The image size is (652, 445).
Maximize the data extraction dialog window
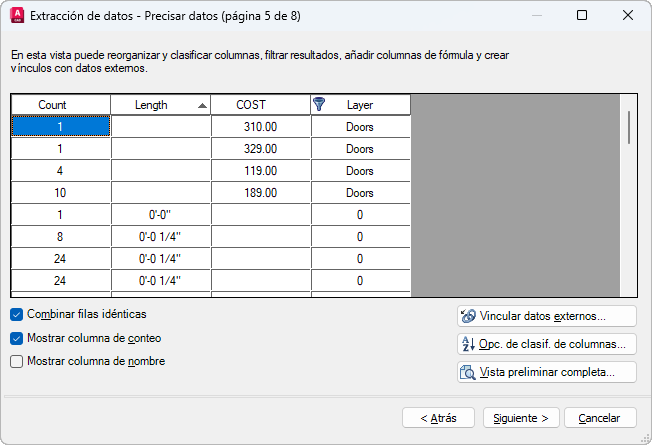[x=582, y=15]
